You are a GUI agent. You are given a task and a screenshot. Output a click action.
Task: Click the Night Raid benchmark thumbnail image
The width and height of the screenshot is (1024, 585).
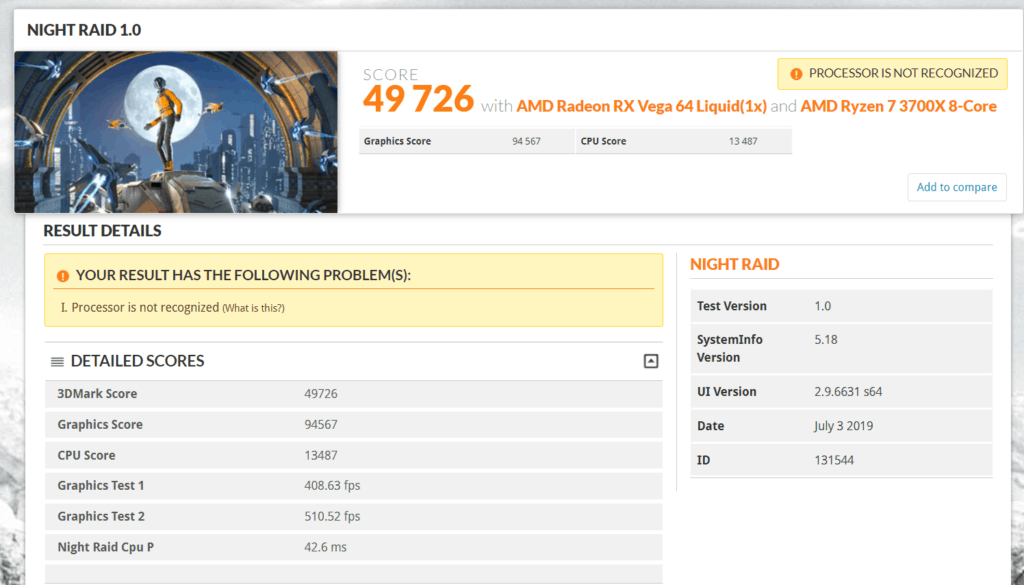(x=176, y=132)
